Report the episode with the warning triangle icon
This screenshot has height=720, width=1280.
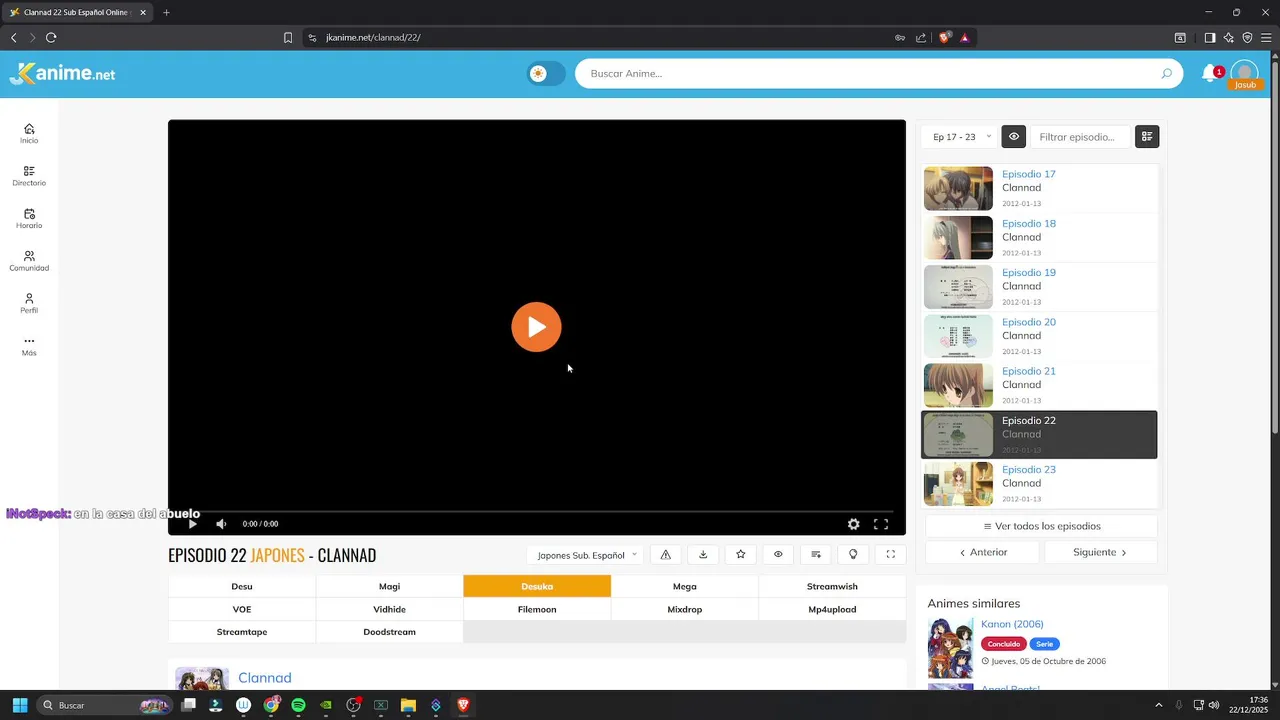[x=665, y=555]
